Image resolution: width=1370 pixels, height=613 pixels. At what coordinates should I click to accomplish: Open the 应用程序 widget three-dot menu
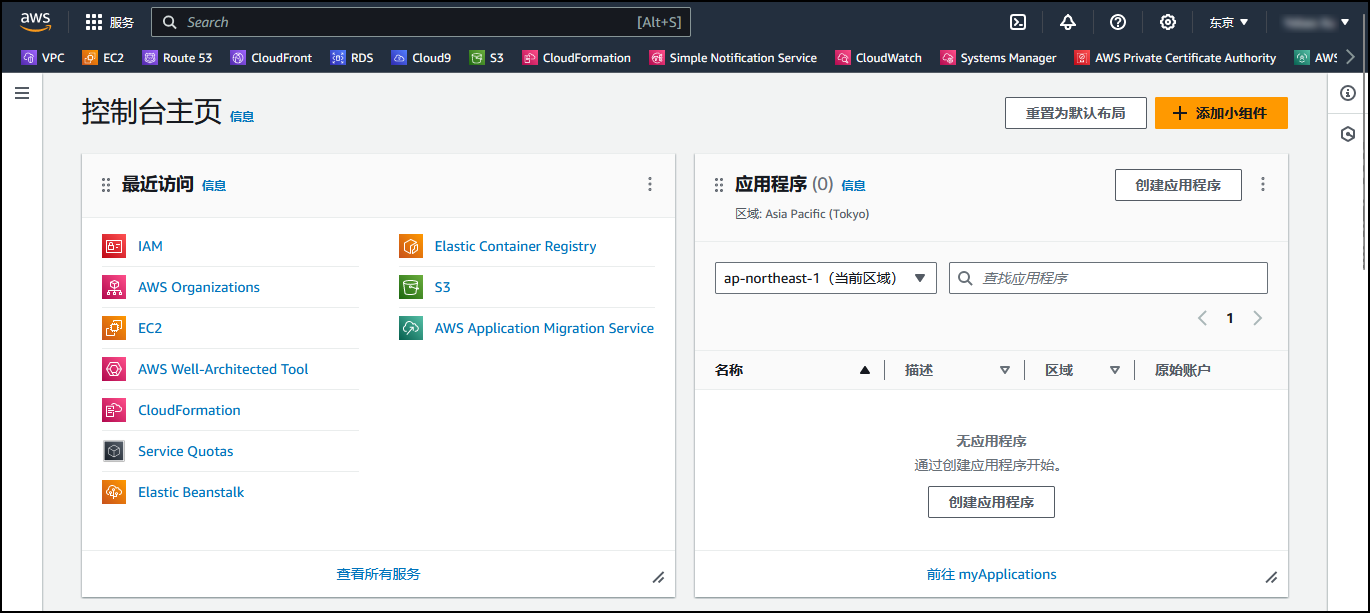(1263, 184)
